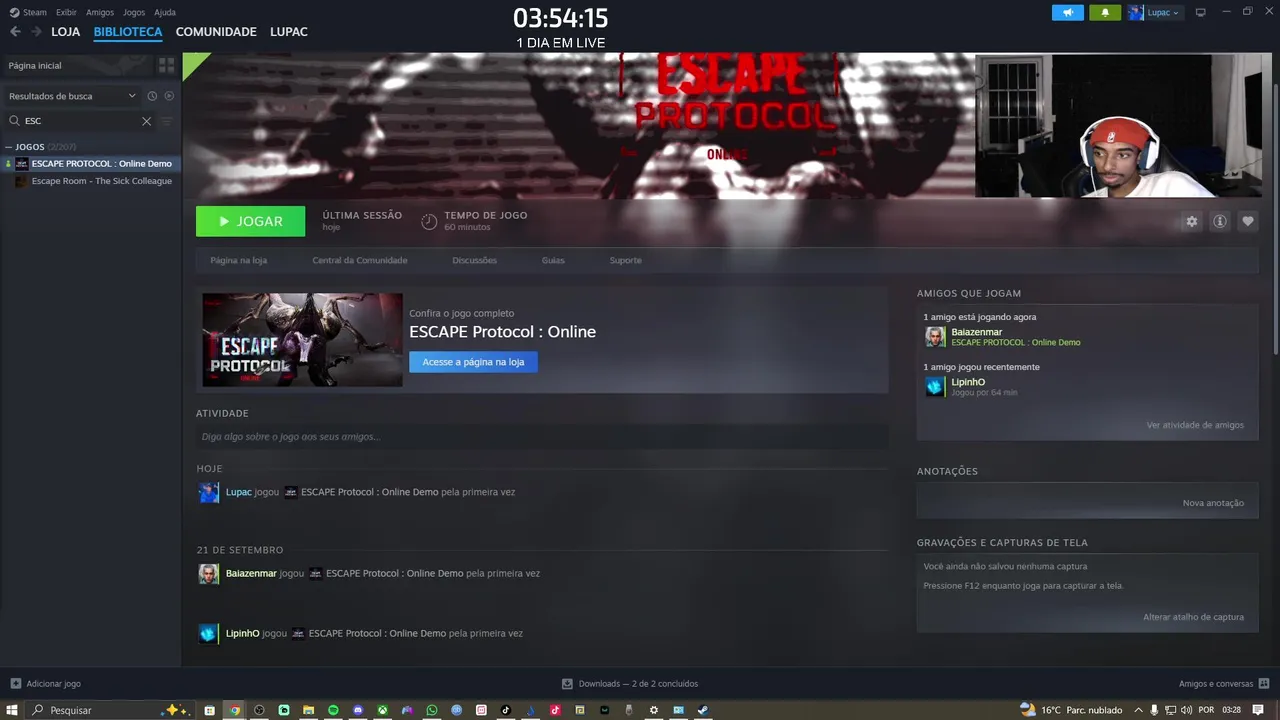Go to the COMUNIDADE tab
The height and width of the screenshot is (720, 1280).
click(x=216, y=32)
